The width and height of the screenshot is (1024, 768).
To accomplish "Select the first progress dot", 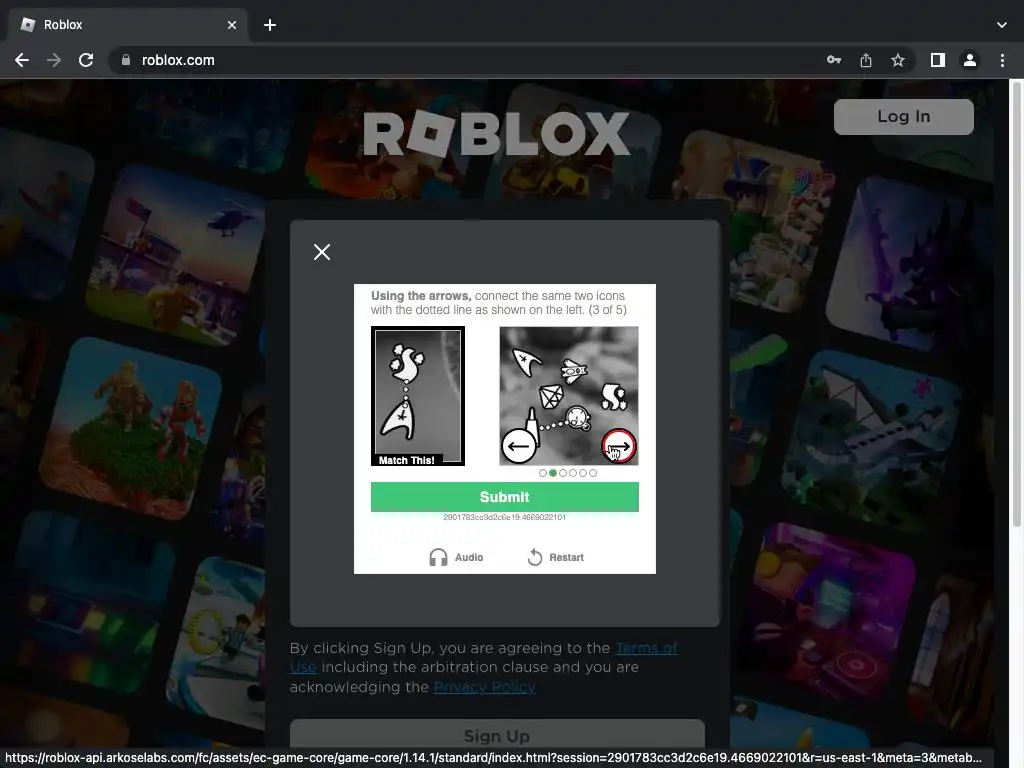I will (x=543, y=473).
